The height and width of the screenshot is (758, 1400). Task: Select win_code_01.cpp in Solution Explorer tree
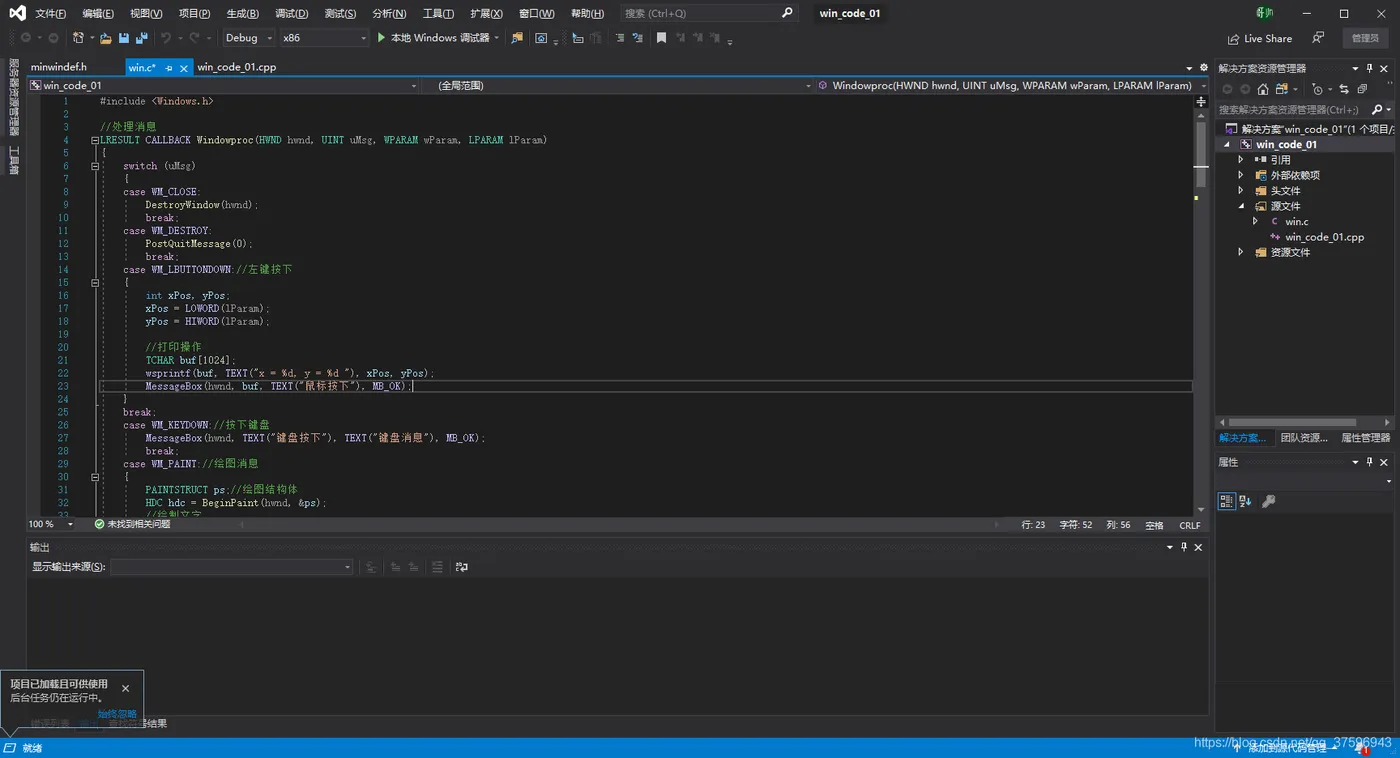click(1324, 237)
